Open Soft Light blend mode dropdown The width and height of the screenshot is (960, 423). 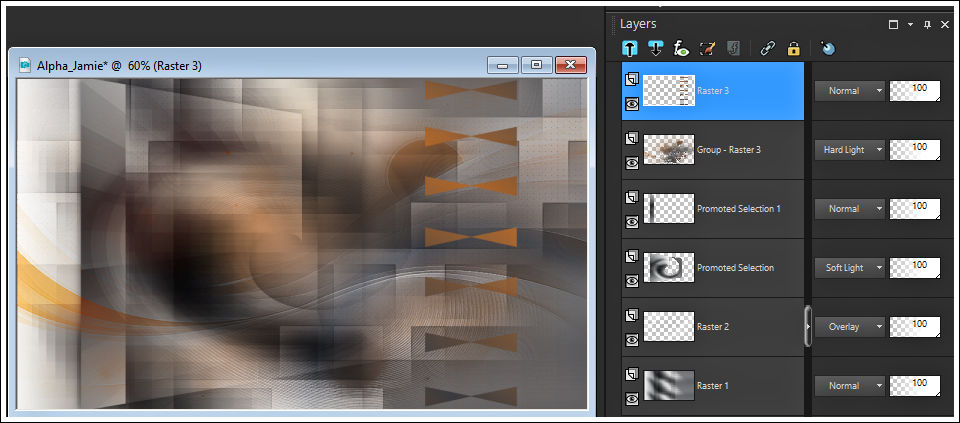pos(850,268)
